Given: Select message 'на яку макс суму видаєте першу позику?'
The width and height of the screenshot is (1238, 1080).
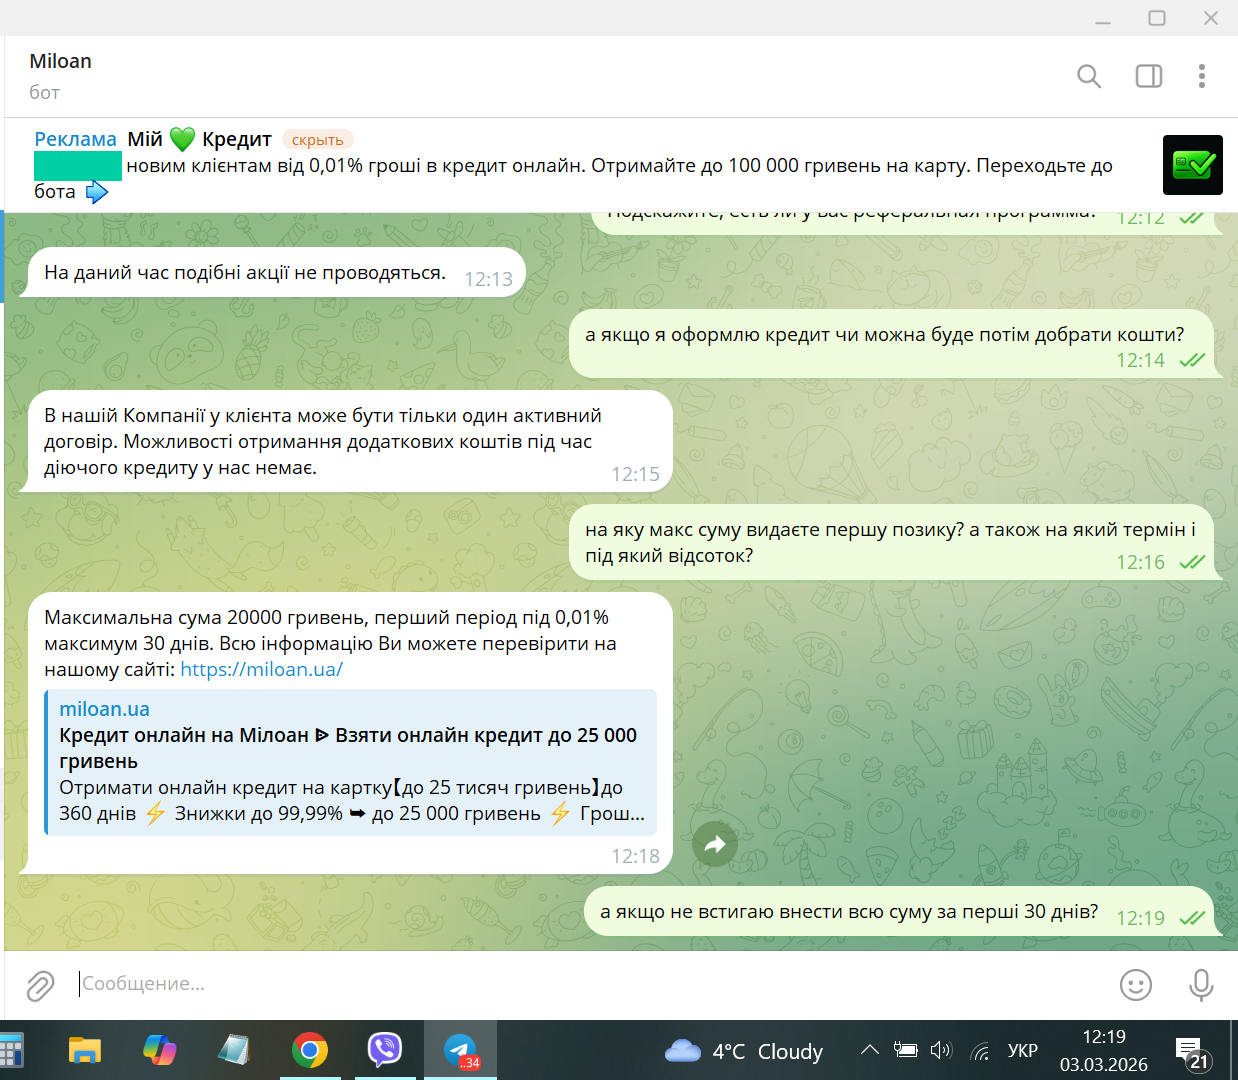Looking at the screenshot, I should tap(896, 542).
